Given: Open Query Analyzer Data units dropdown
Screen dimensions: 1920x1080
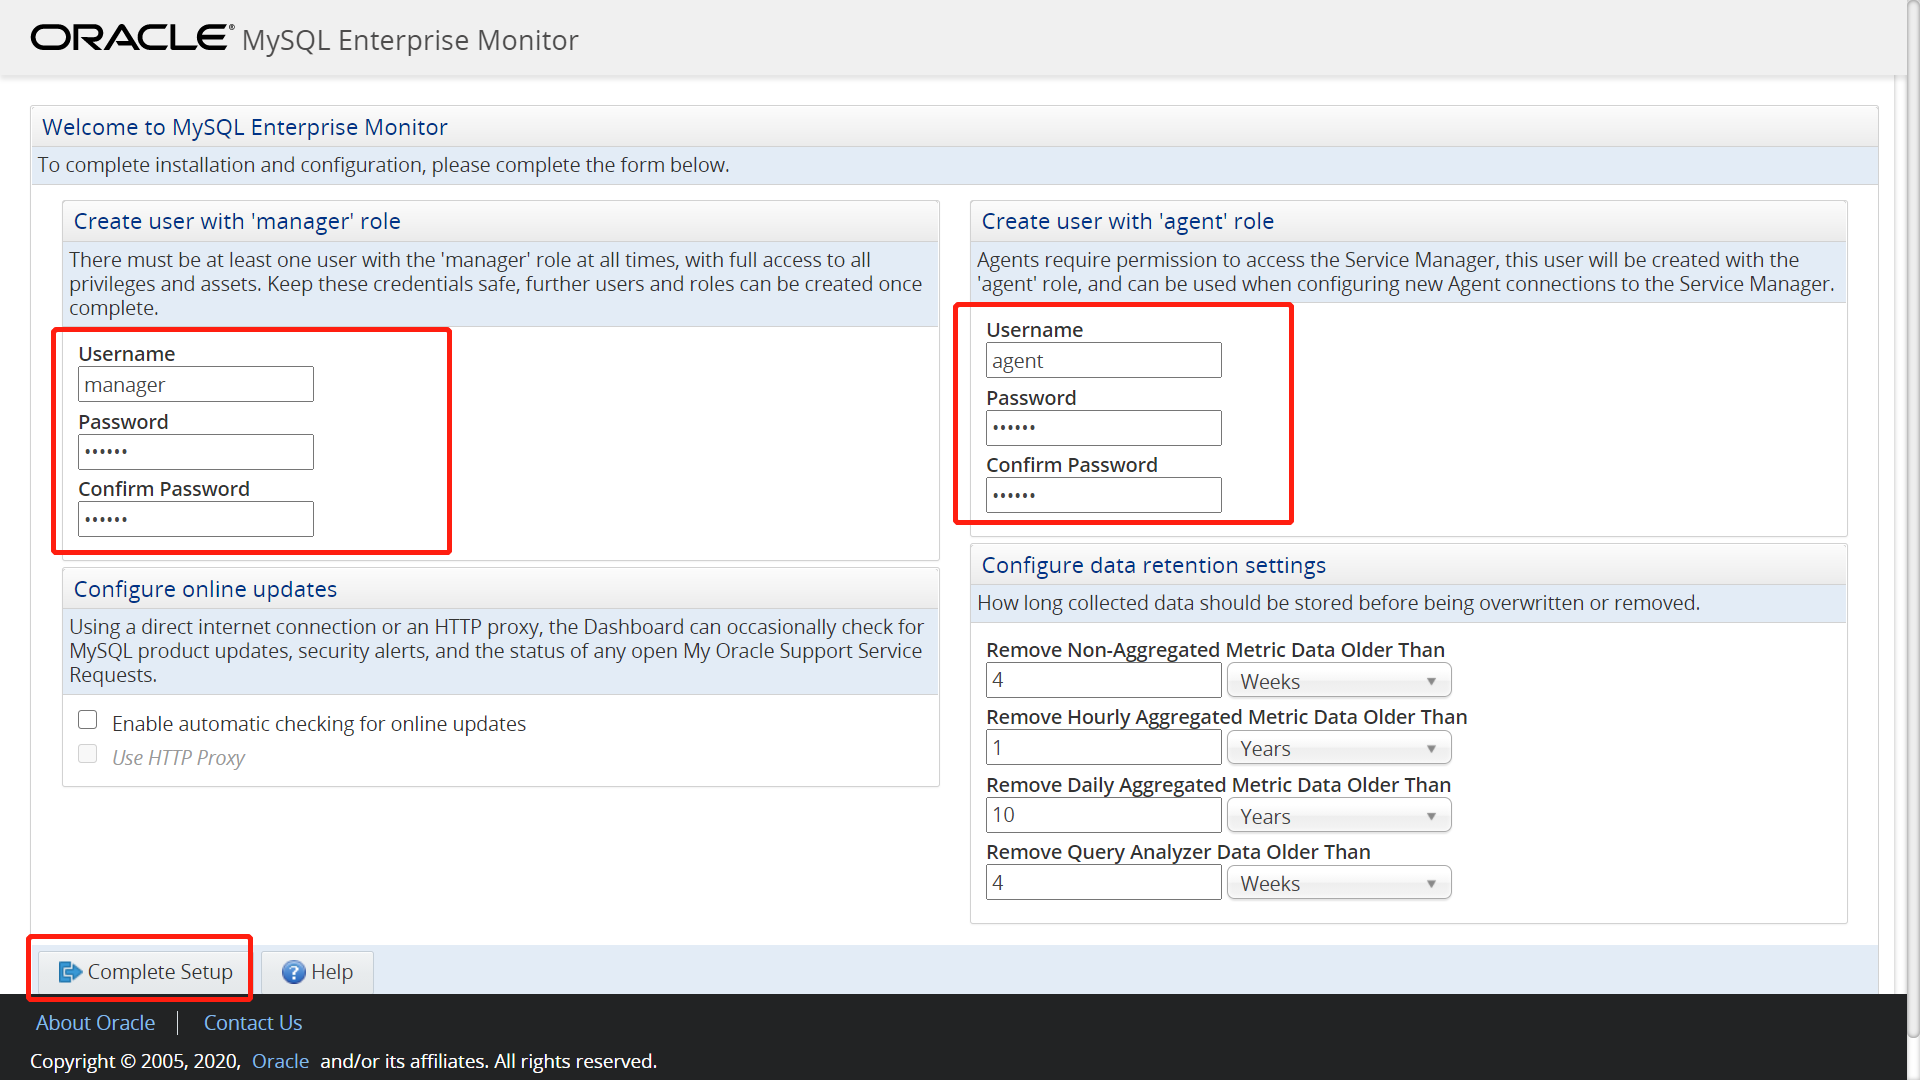Looking at the screenshot, I should [1338, 883].
